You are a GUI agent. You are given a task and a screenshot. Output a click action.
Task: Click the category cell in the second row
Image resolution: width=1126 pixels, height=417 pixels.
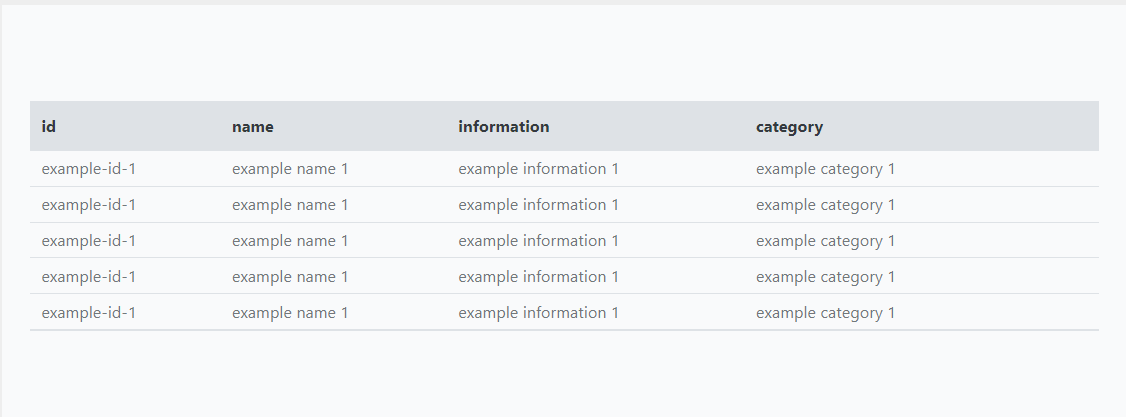[x=826, y=205]
